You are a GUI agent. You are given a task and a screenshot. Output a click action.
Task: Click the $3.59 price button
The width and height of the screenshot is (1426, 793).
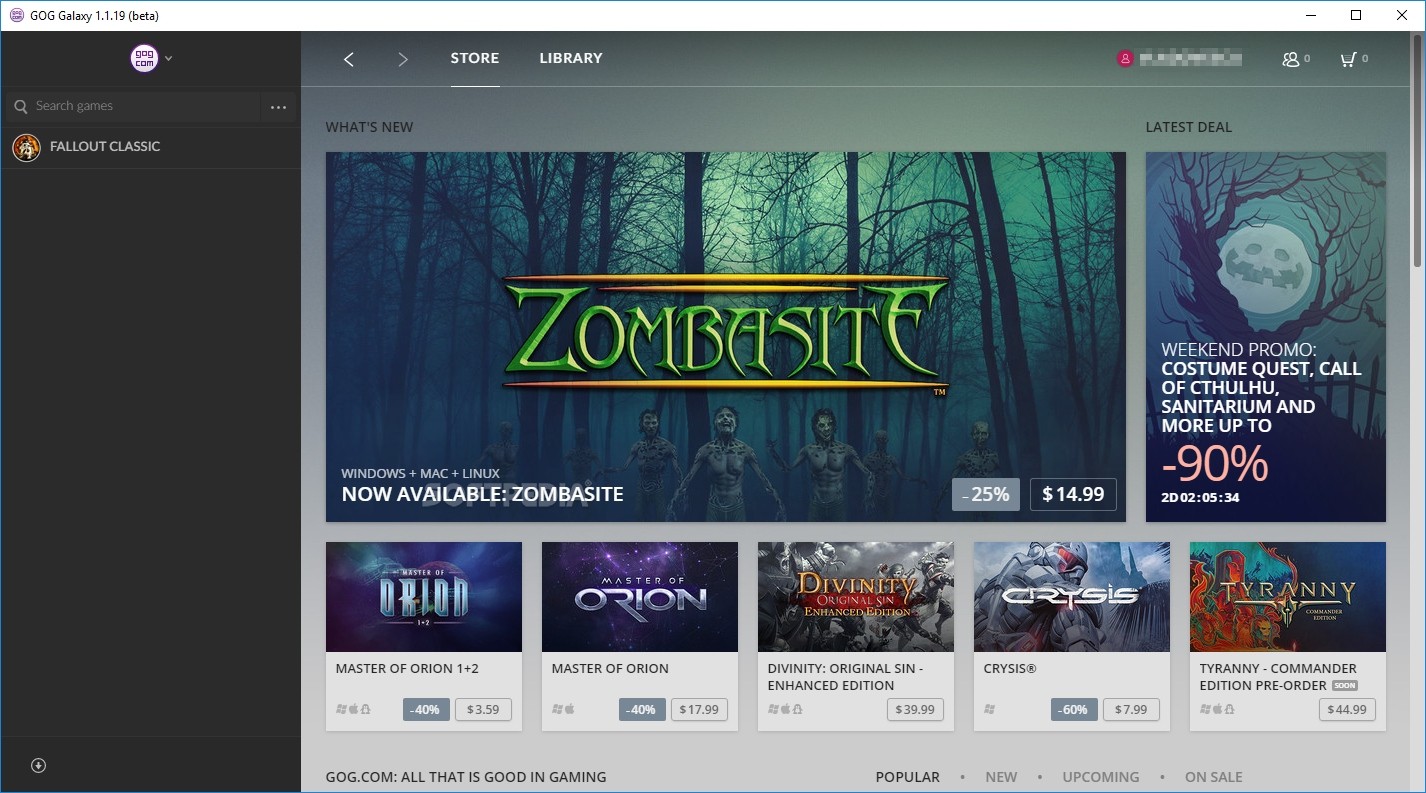483,709
